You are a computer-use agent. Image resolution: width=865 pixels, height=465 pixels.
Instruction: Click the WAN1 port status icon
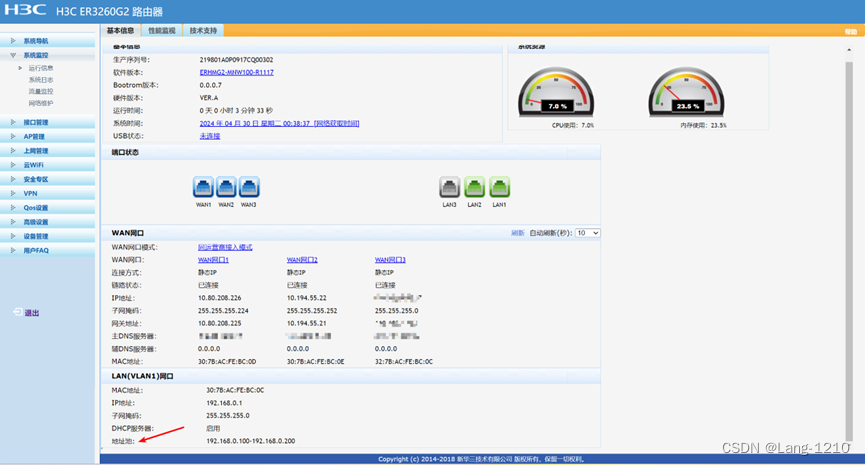(x=203, y=187)
